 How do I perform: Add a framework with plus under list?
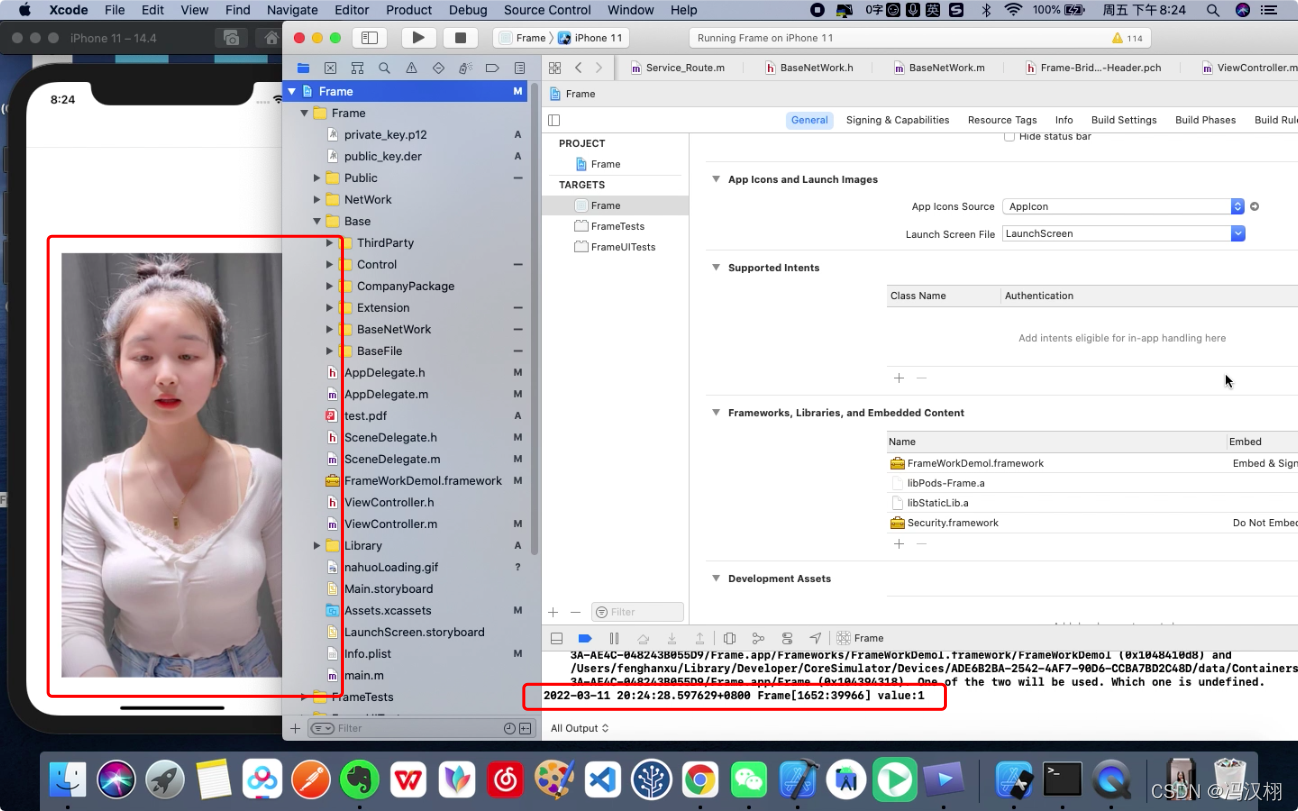898,544
